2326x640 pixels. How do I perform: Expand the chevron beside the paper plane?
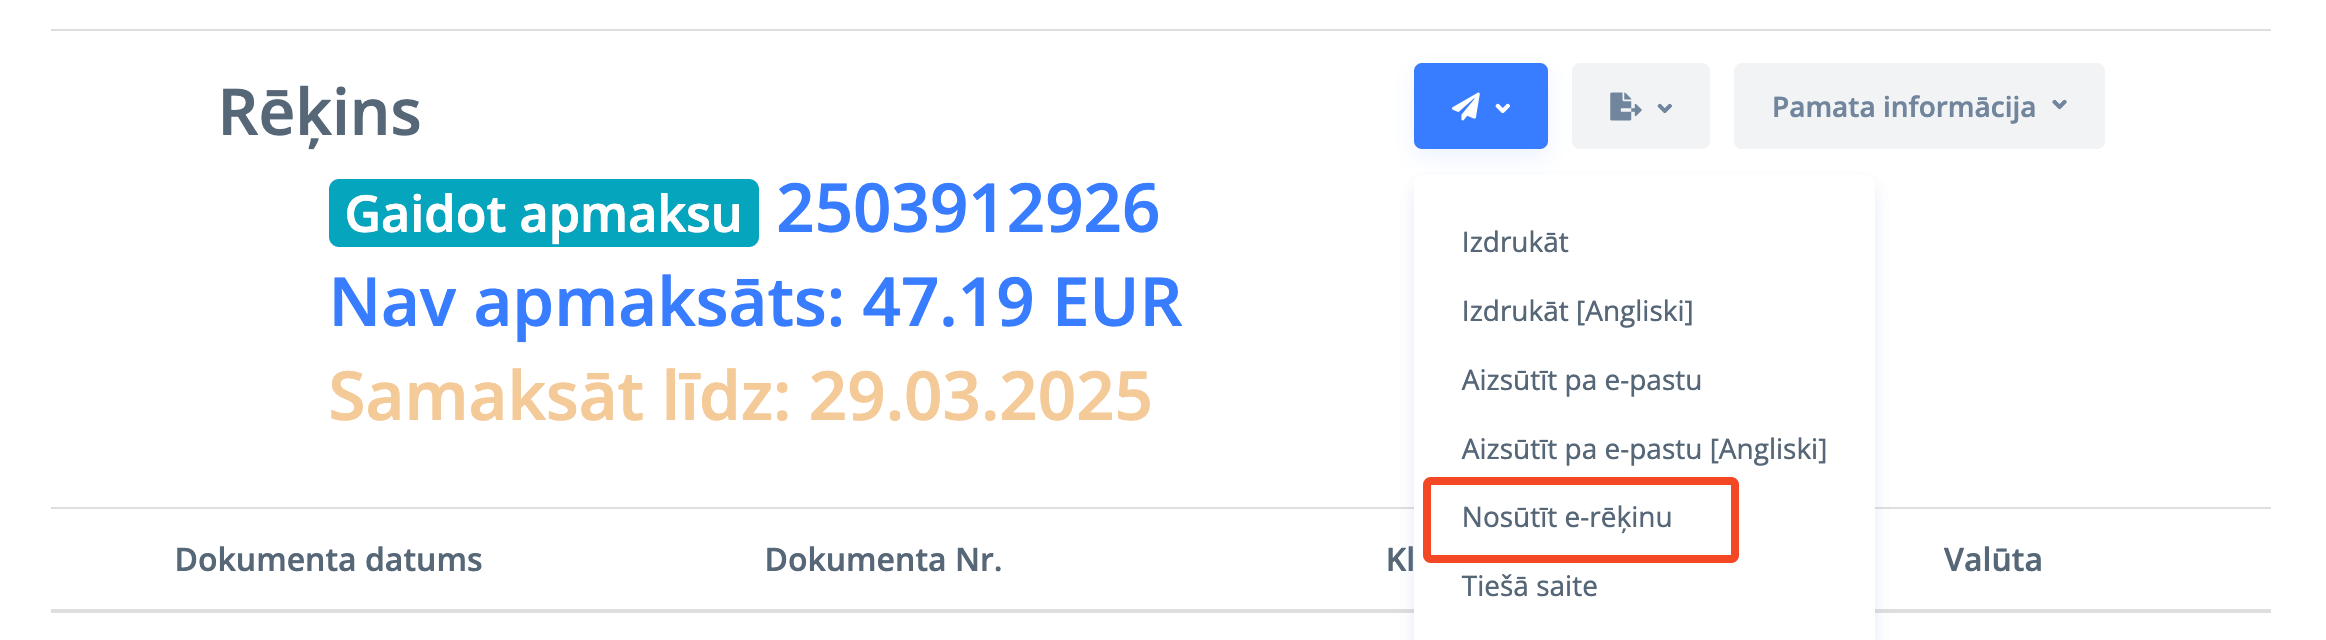[1503, 108]
